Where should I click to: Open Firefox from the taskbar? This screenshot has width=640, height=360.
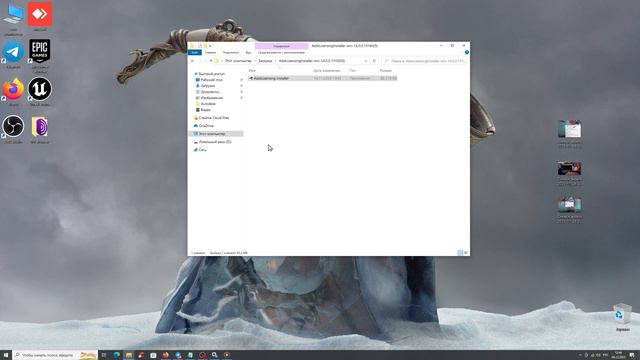coord(165,355)
